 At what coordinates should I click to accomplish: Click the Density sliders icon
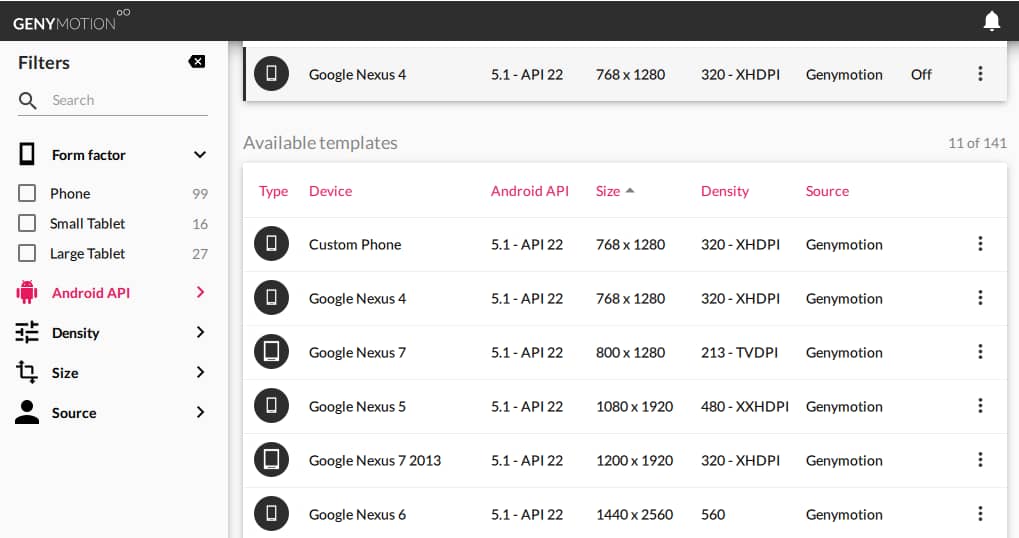[x=27, y=332]
